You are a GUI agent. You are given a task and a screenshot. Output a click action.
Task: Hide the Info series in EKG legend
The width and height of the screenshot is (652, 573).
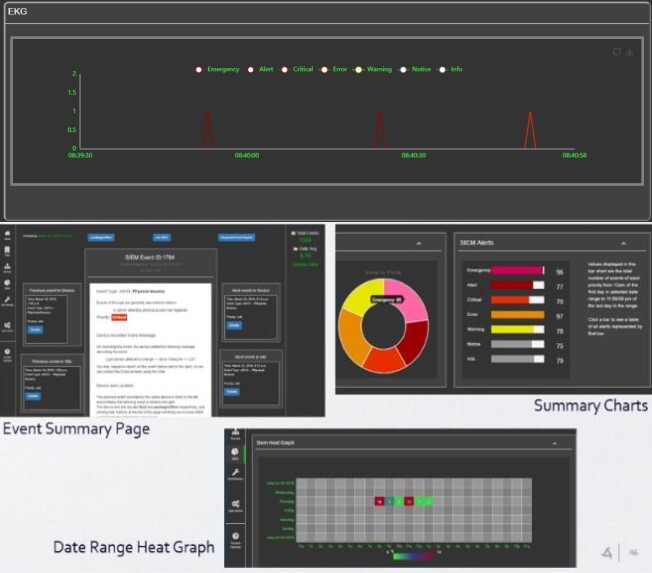click(x=451, y=69)
